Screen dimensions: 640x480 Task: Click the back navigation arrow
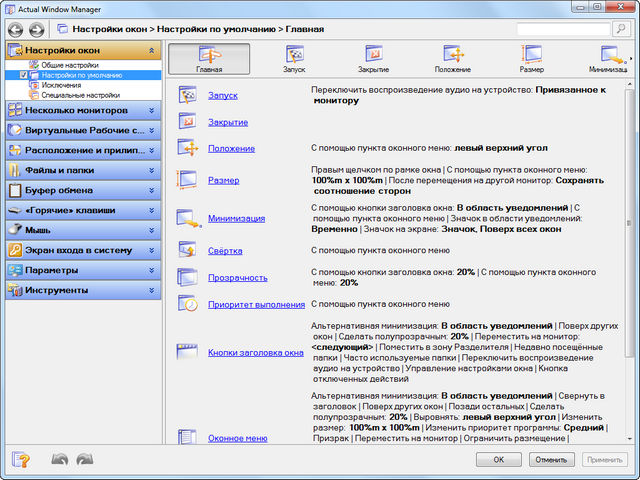pyautogui.click(x=17, y=30)
